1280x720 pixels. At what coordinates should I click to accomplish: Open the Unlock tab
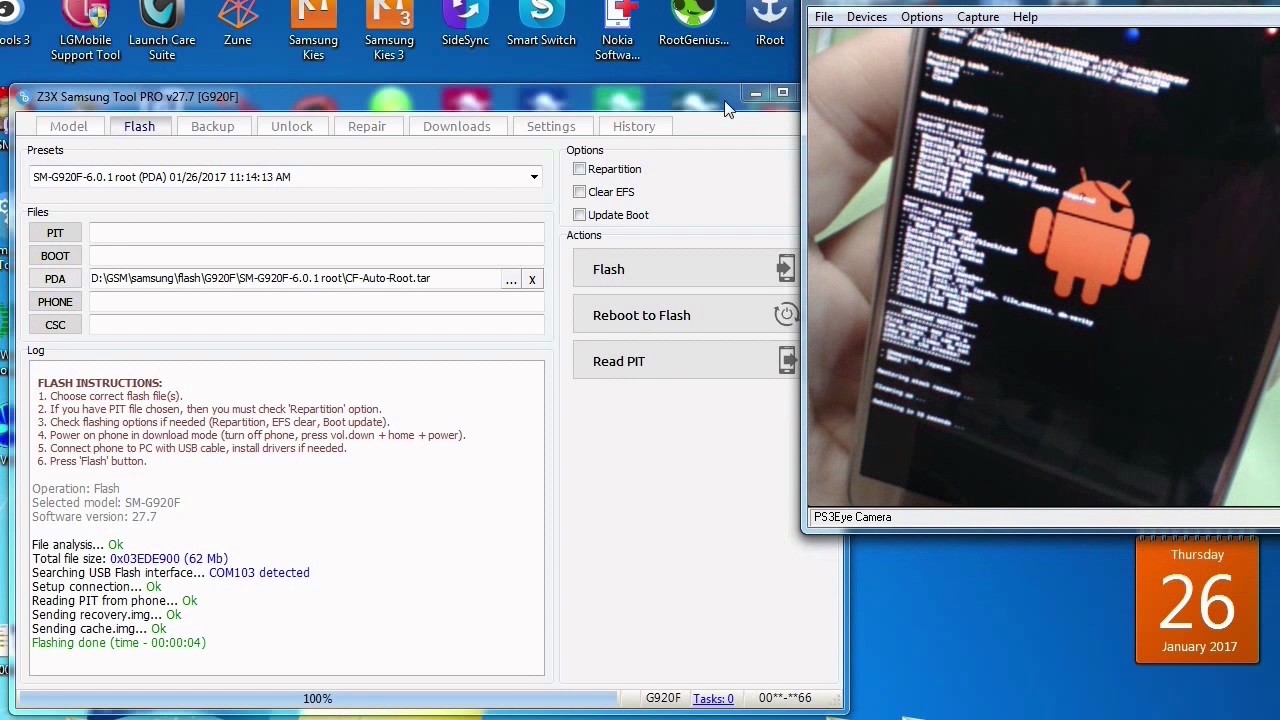pos(291,126)
